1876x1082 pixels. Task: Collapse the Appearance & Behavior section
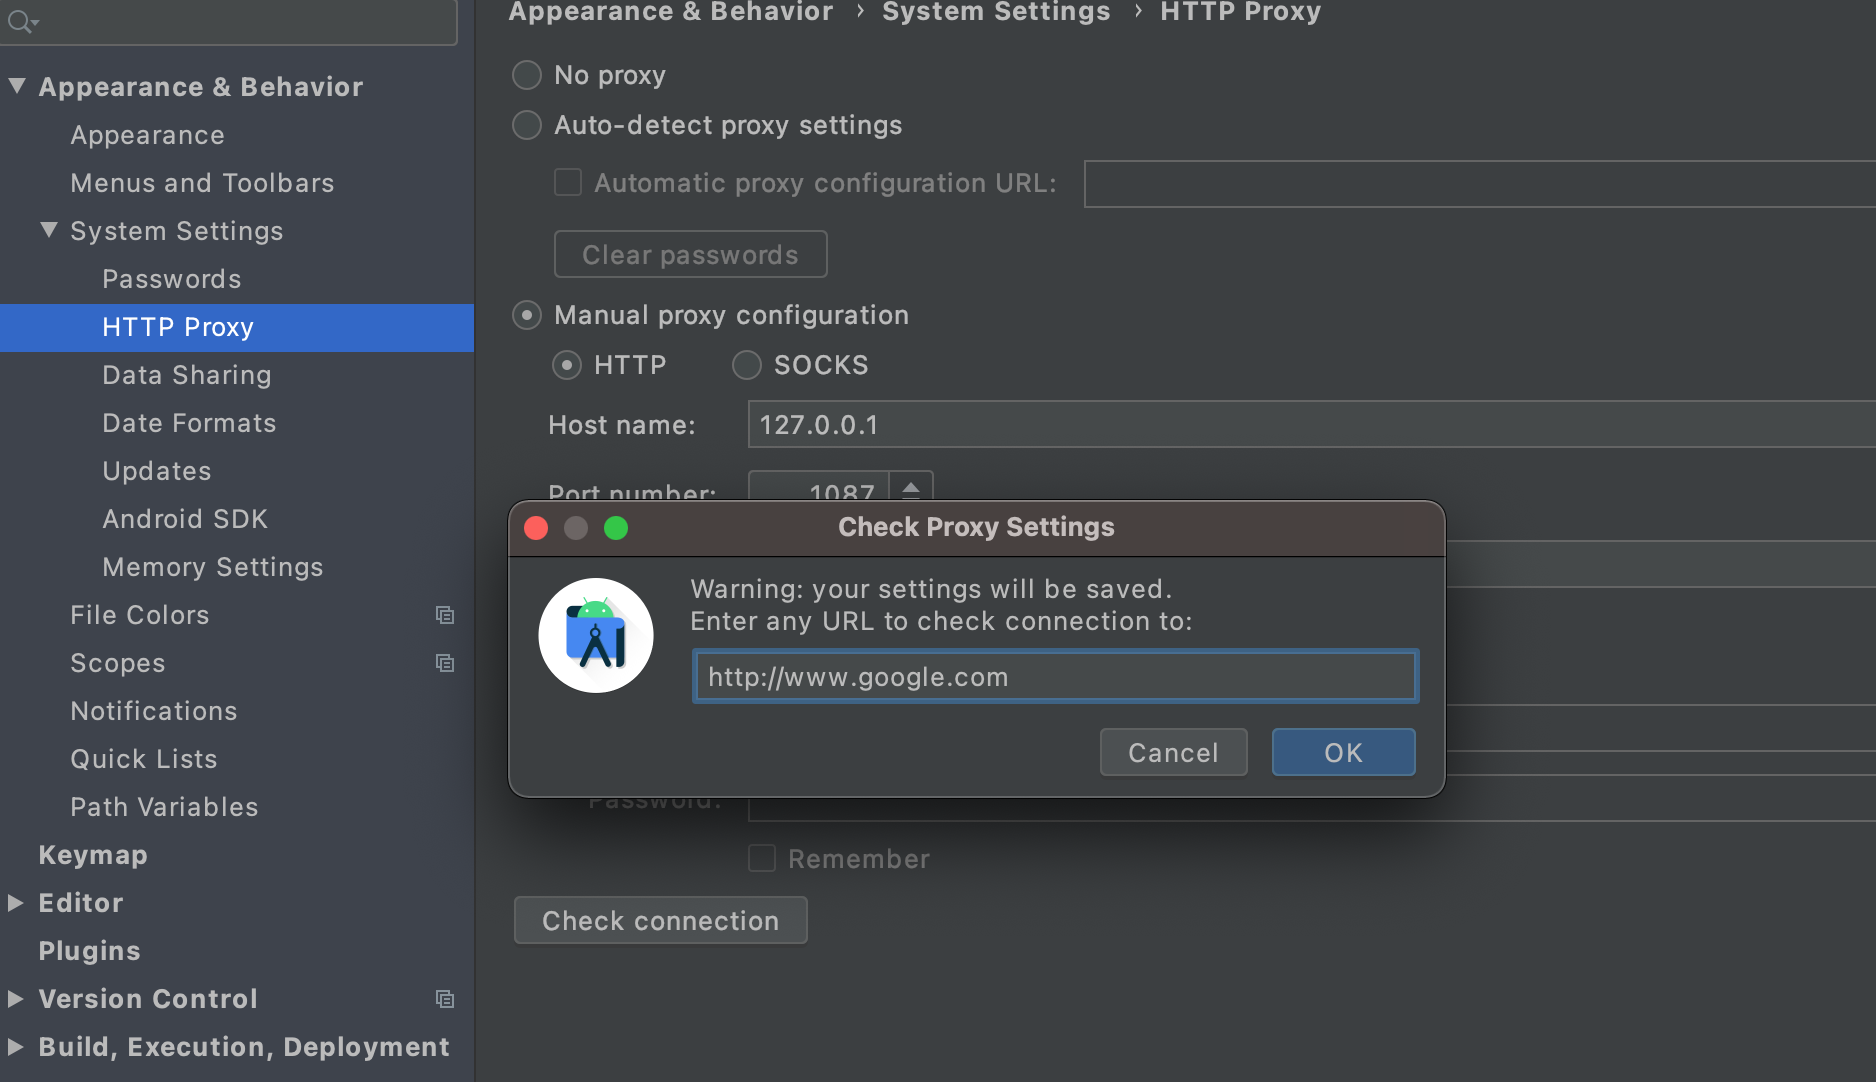[x=17, y=87]
